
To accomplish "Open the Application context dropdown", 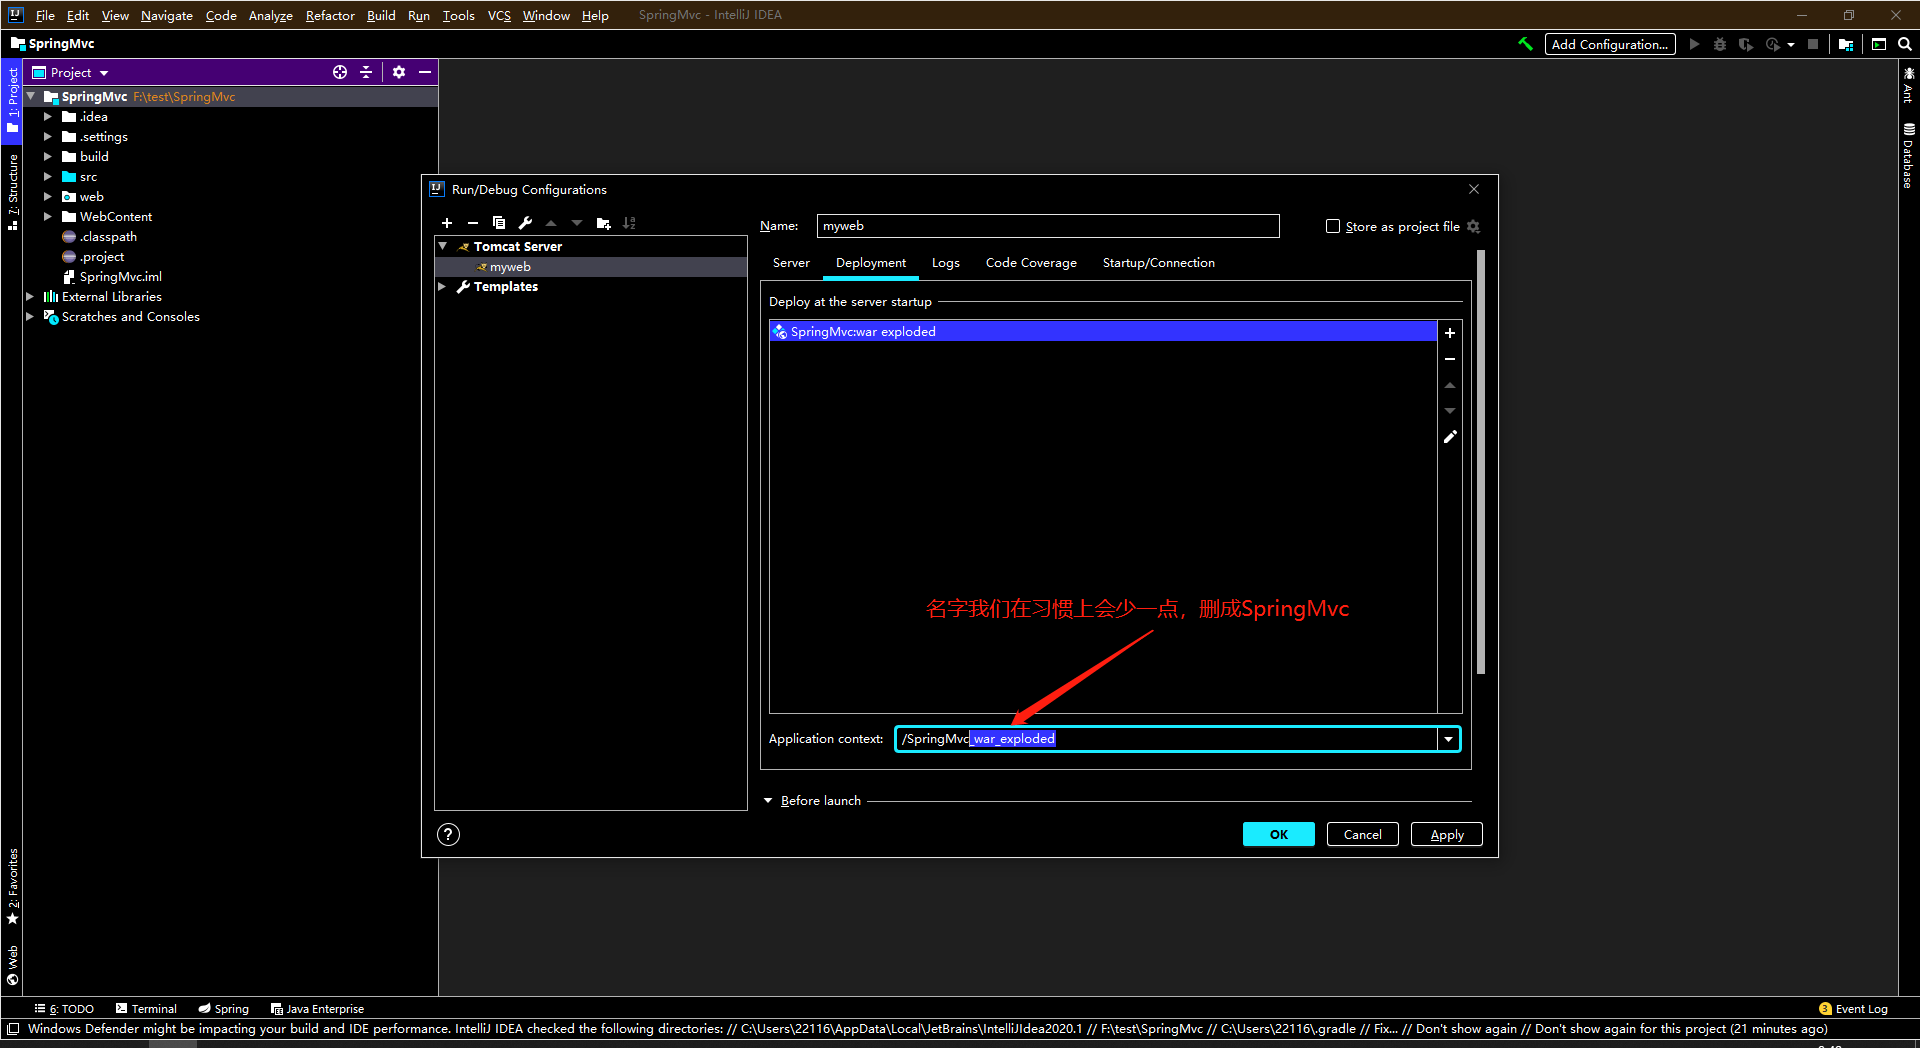I will (1448, 739).
